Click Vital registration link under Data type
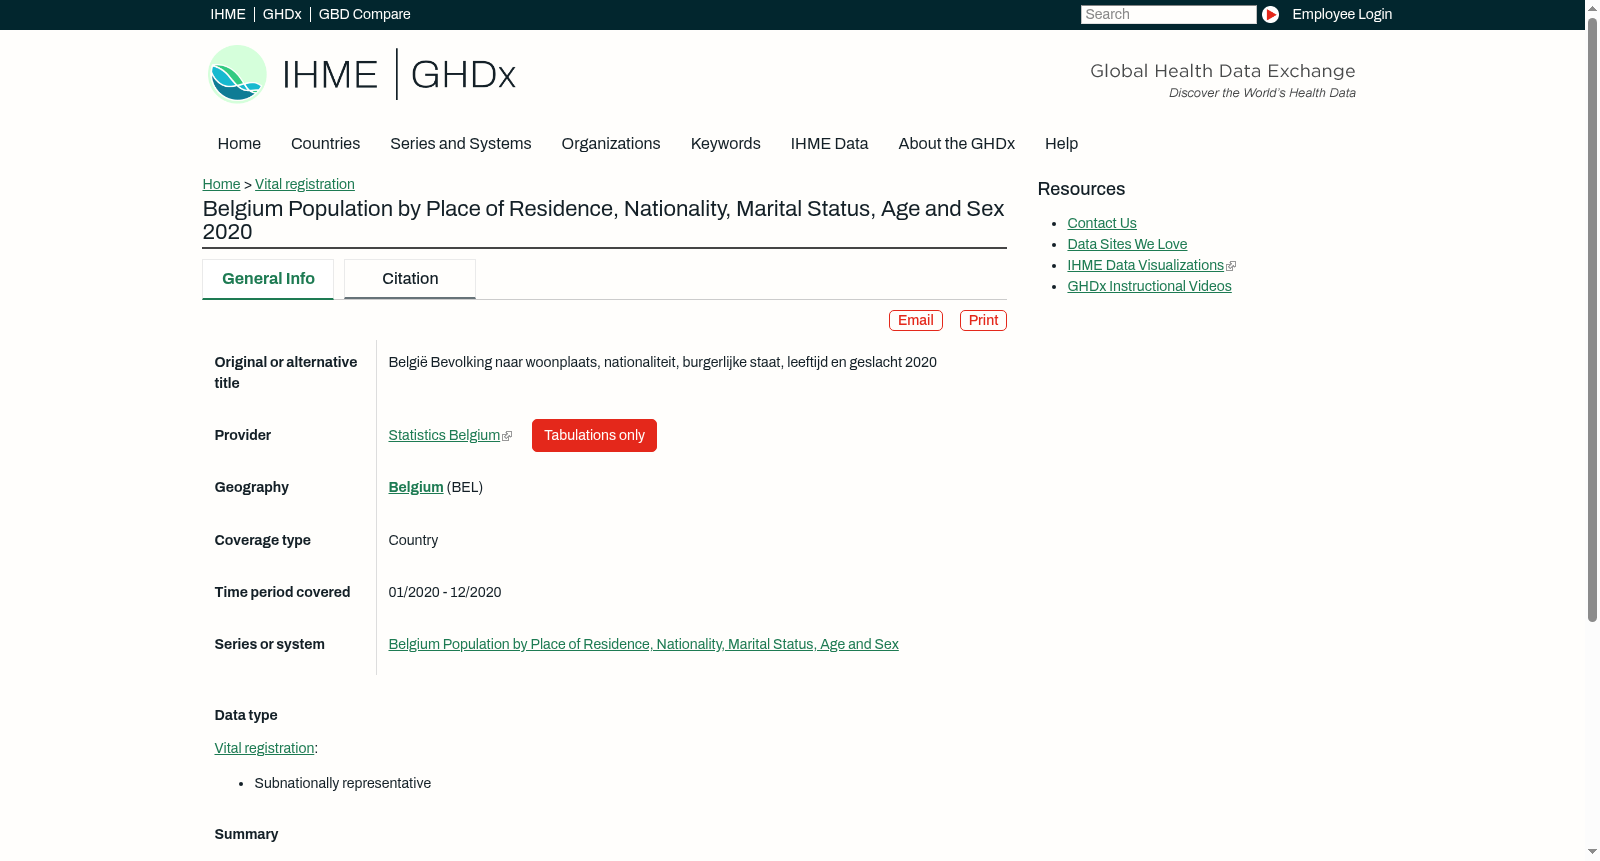 coord(264,748)
